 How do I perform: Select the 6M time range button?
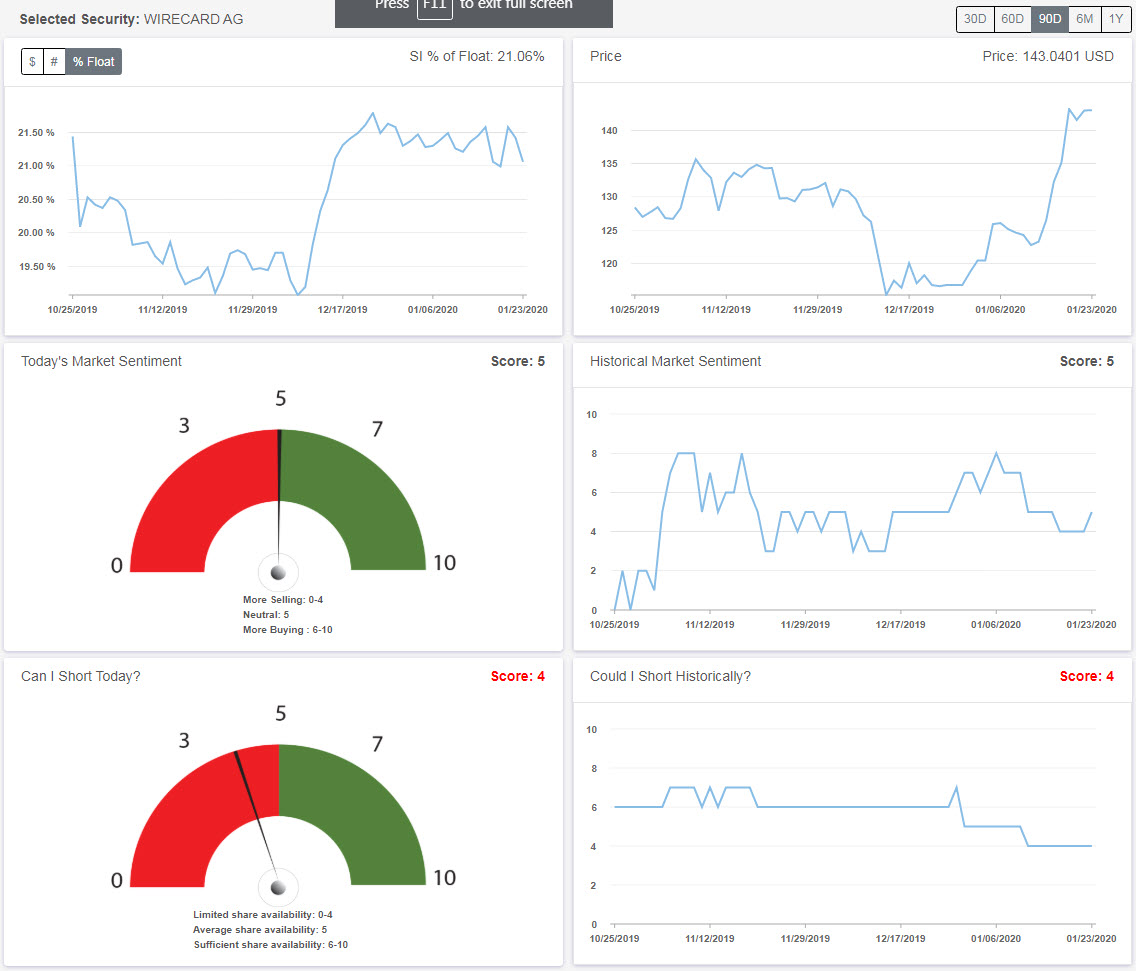(x=1084, y=18)
